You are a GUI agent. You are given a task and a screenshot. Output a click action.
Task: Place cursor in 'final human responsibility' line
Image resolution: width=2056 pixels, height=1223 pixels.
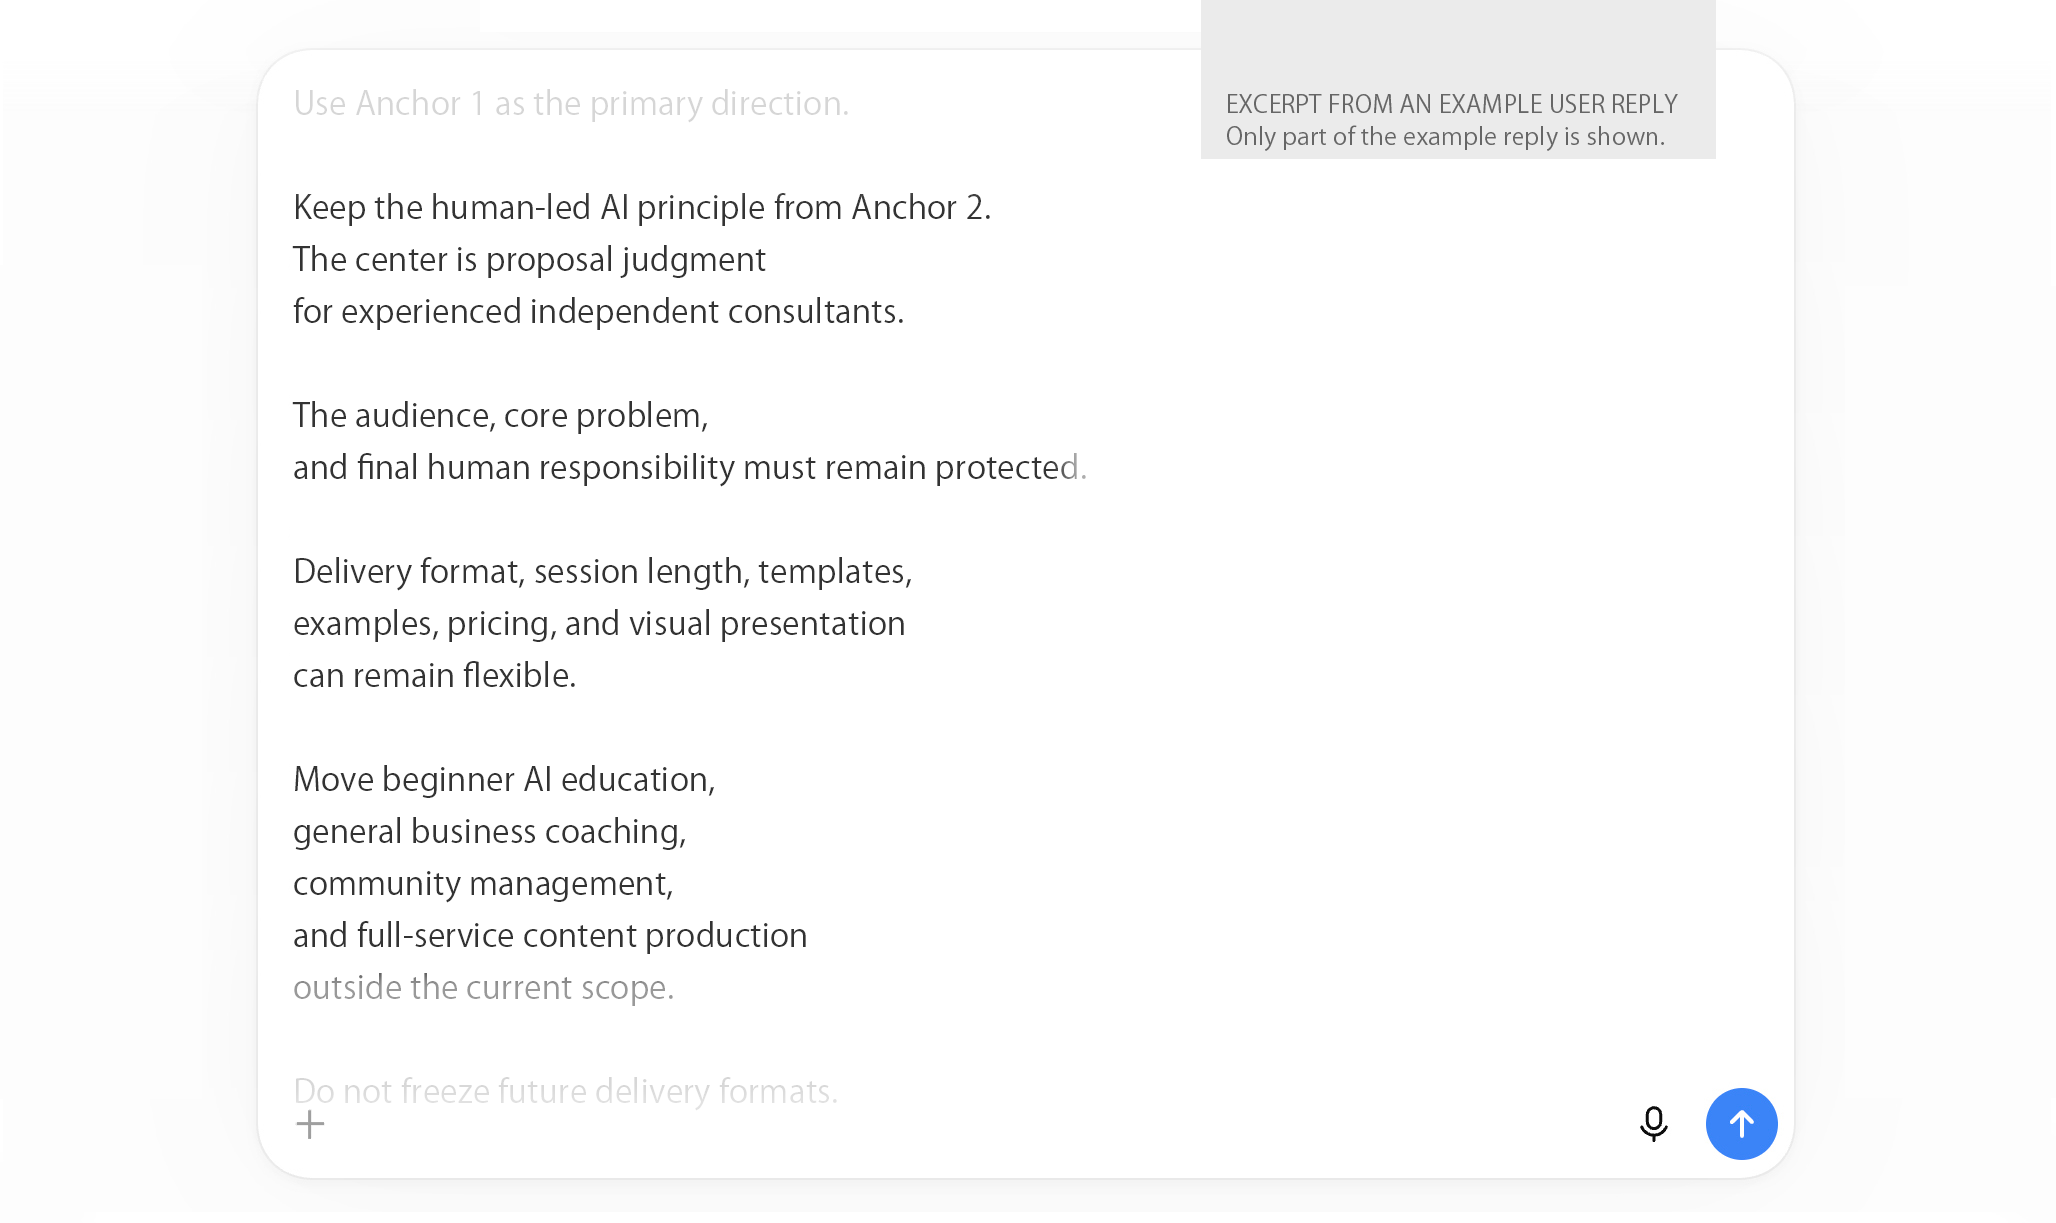point(689,467)
